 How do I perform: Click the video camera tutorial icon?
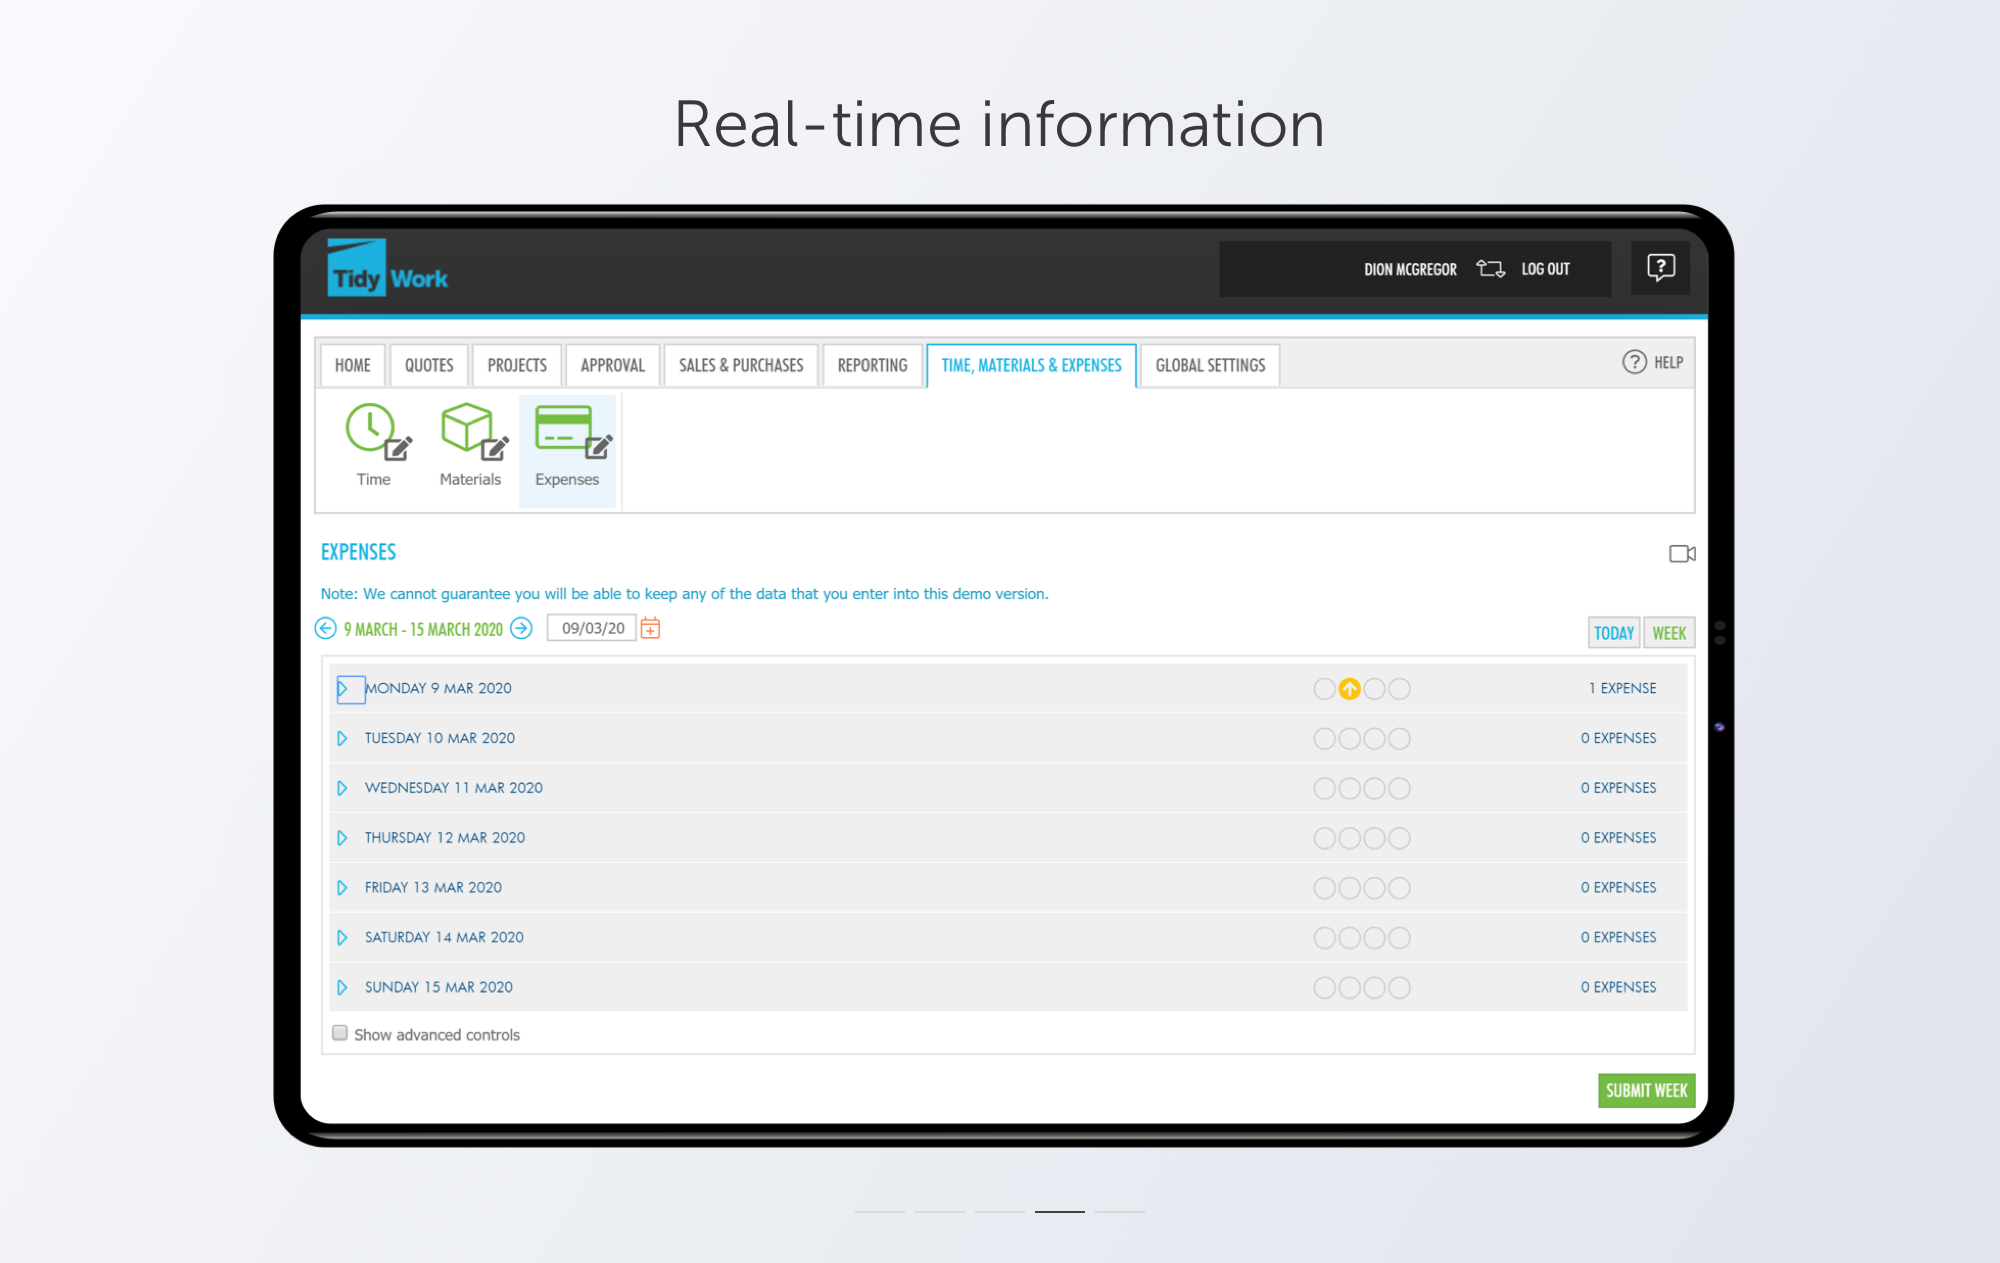[1681, 553]
